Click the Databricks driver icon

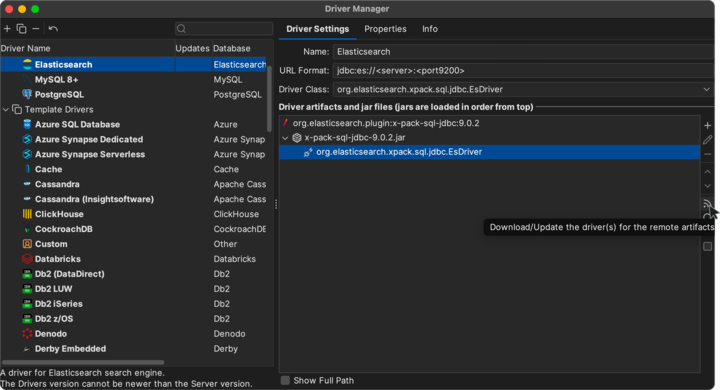click(27, 259)
